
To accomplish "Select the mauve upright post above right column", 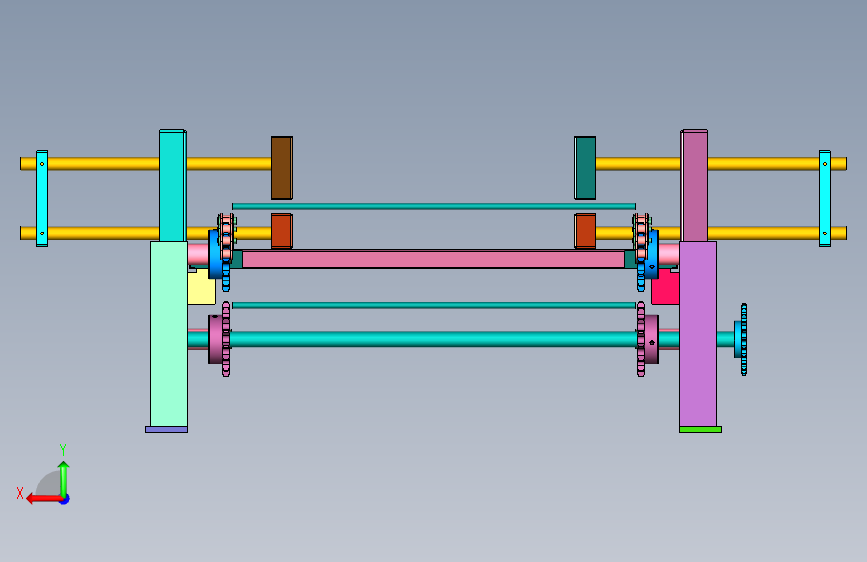I will 694,185.
